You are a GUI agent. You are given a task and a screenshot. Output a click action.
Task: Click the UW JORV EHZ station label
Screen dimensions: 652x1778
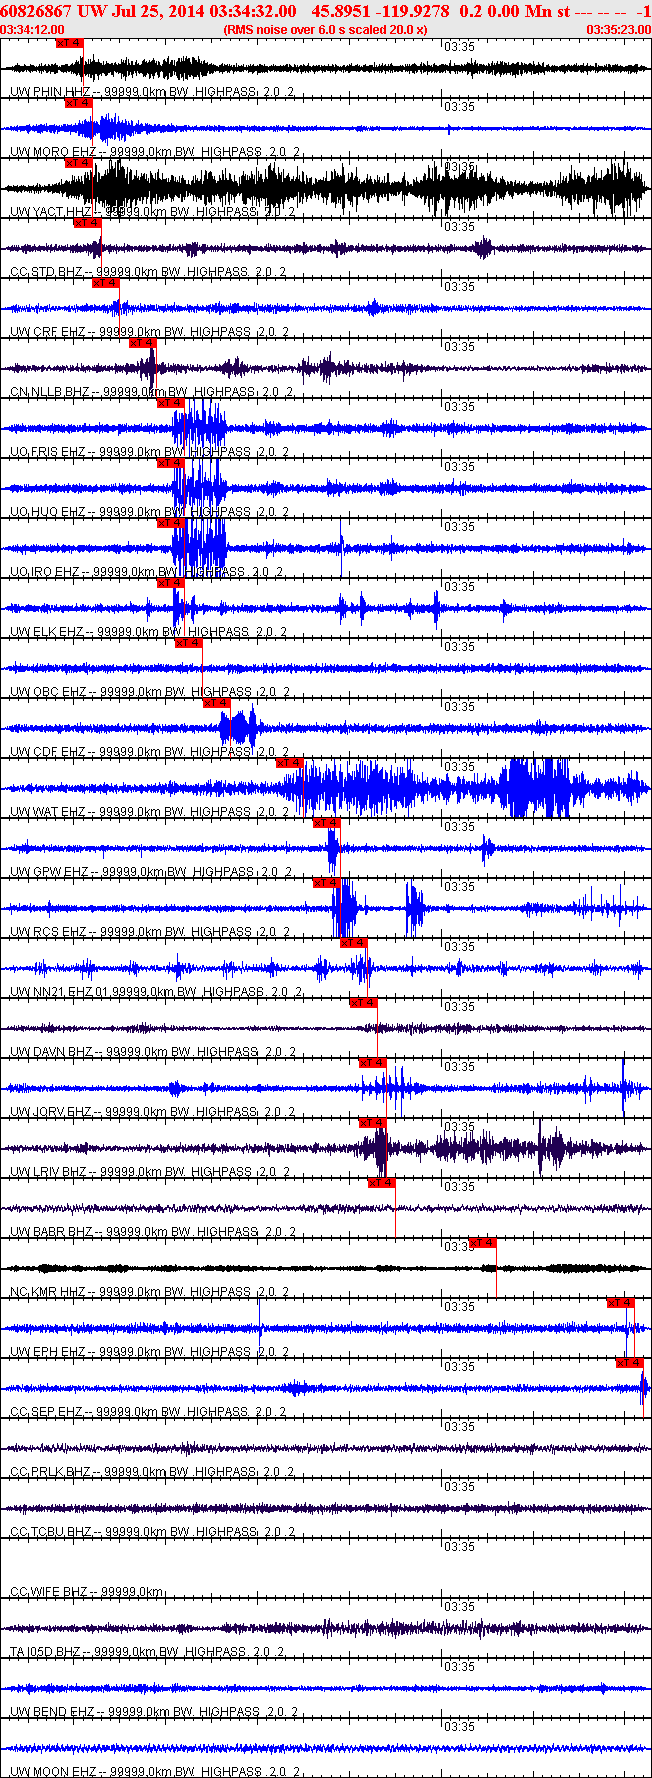tap(155, 1112)
